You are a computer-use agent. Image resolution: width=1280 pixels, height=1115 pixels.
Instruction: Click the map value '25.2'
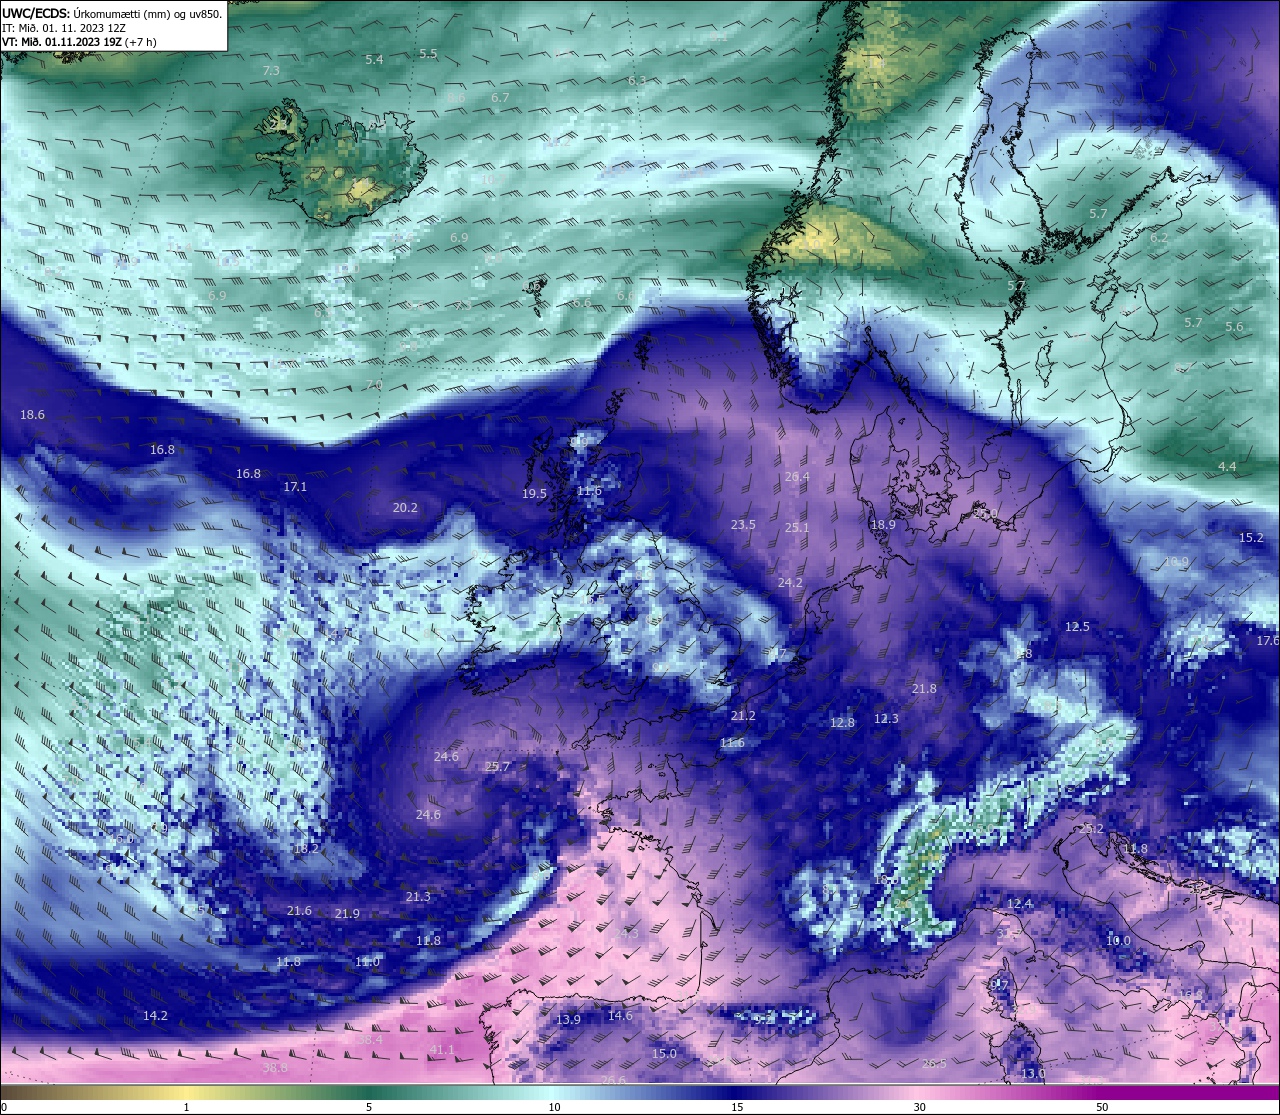point(1092,829)
